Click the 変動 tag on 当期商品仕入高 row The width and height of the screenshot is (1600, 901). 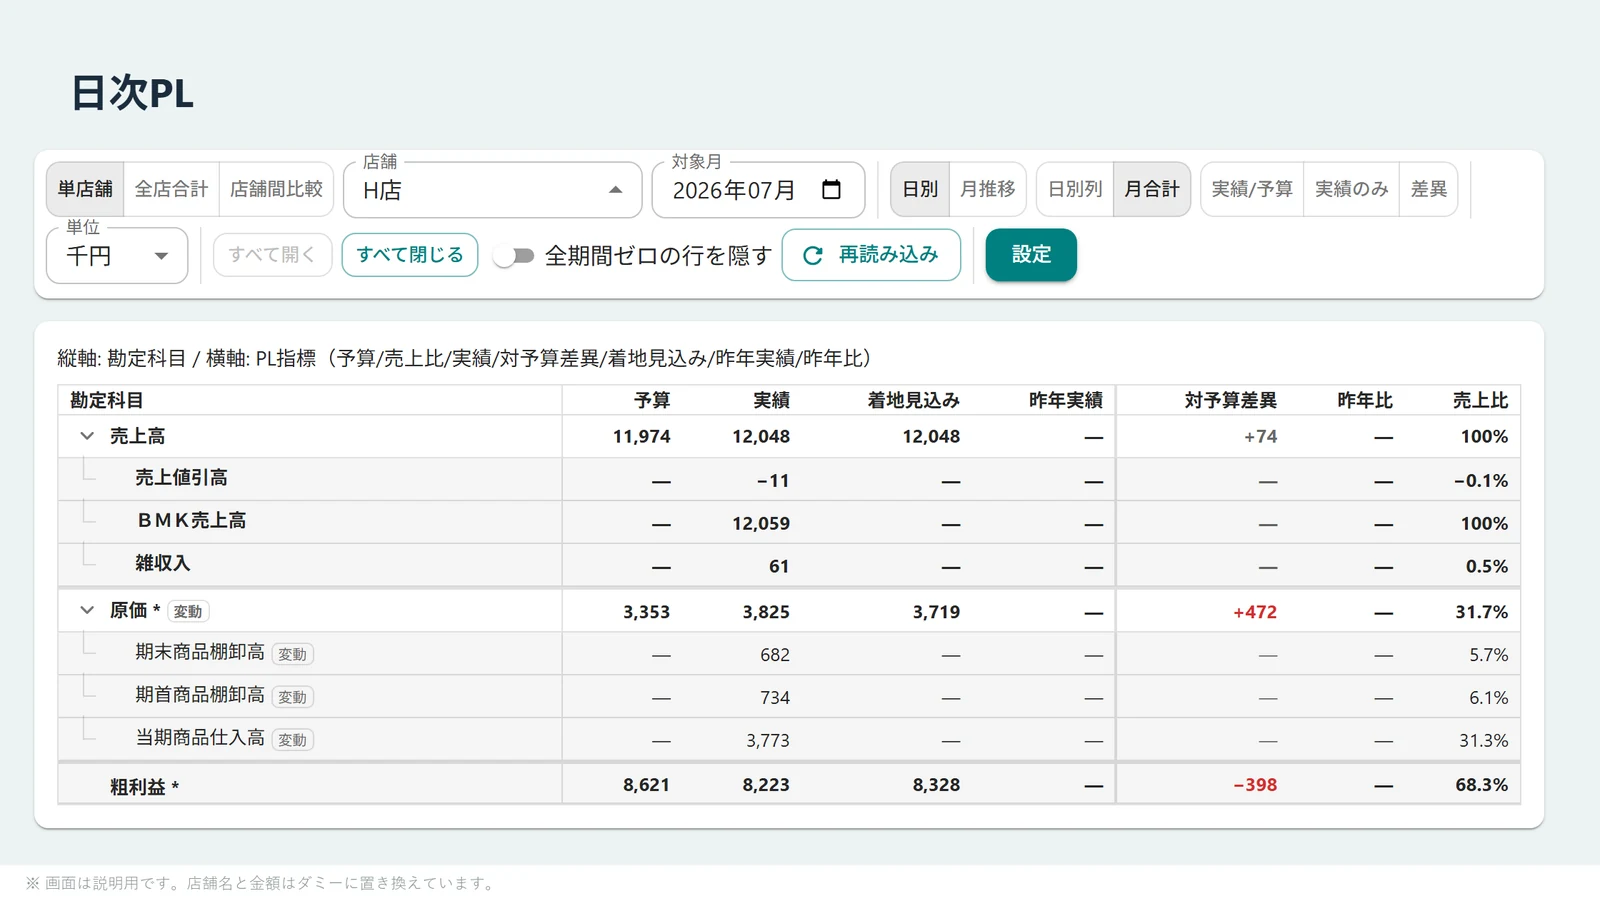(293, 741)
